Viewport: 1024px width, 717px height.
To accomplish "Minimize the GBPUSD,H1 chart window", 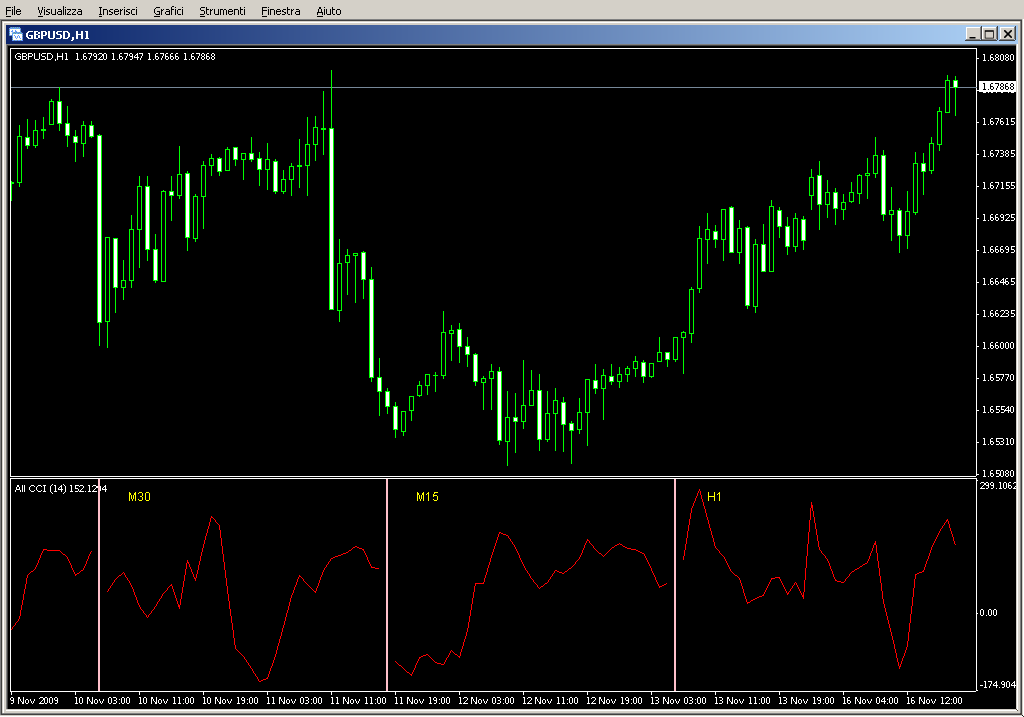I will [x=972, y=34].
